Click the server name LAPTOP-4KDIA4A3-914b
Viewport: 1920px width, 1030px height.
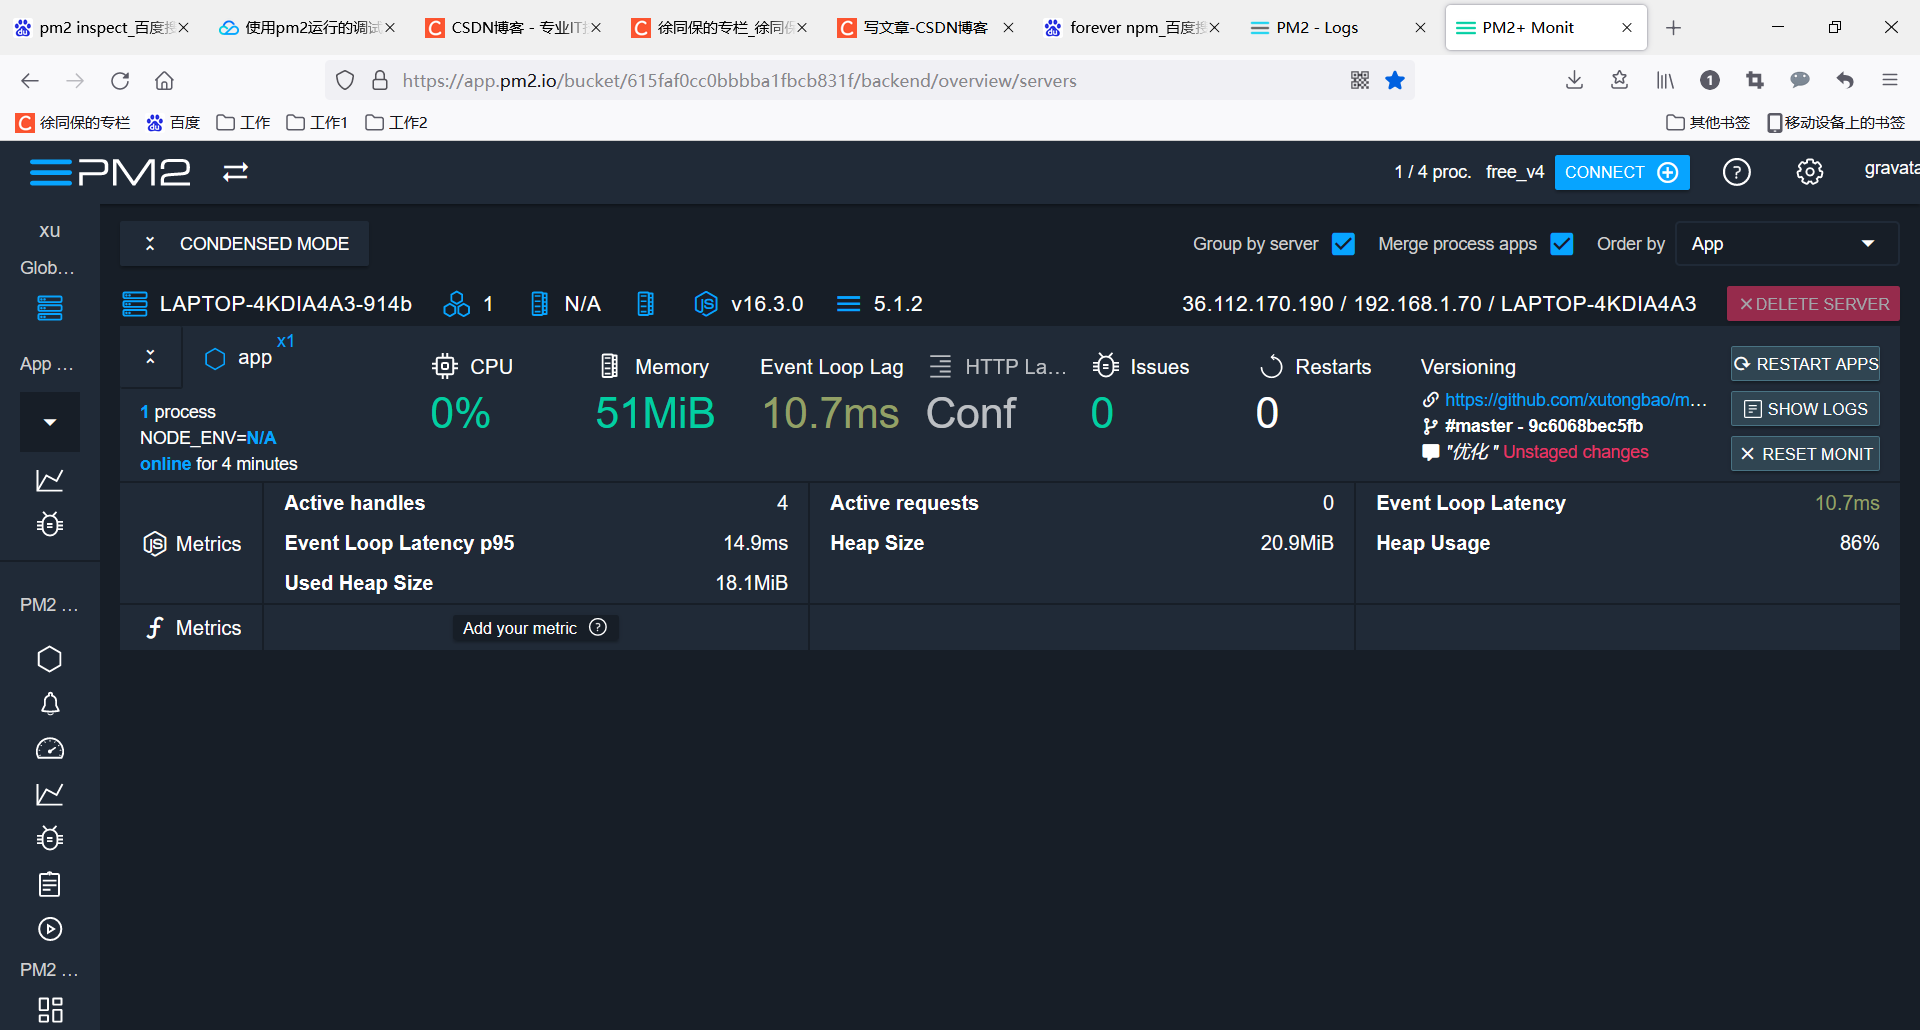pos(286,304)
